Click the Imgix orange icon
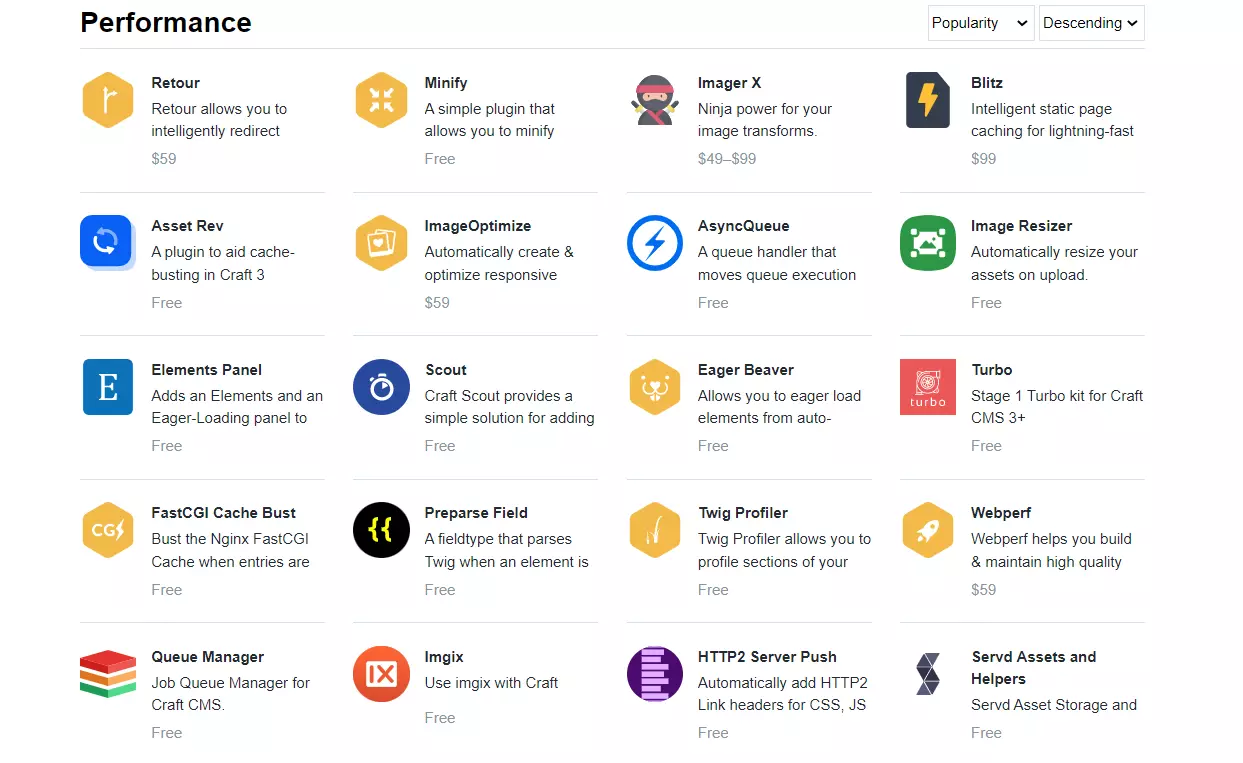The image size is (1243, 763). tap(381, 674)
